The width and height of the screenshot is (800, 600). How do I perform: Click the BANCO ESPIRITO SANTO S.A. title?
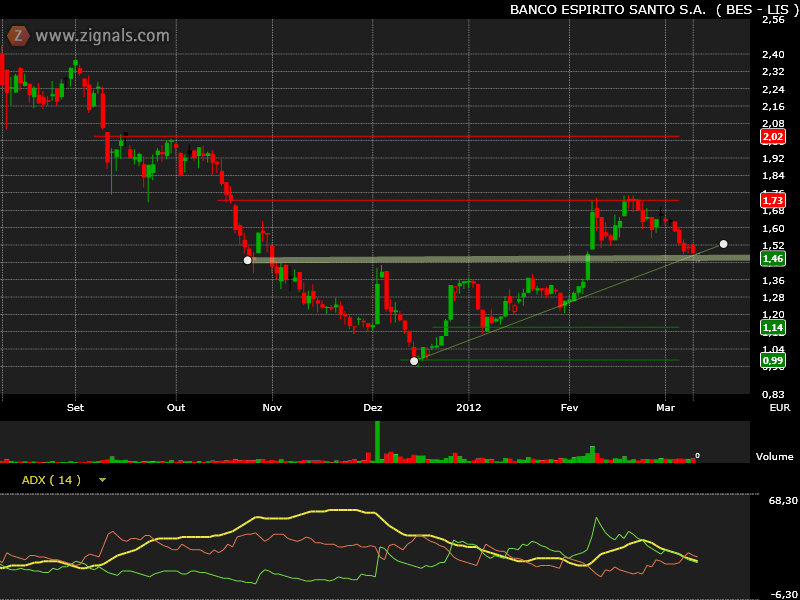coord(608,10)
